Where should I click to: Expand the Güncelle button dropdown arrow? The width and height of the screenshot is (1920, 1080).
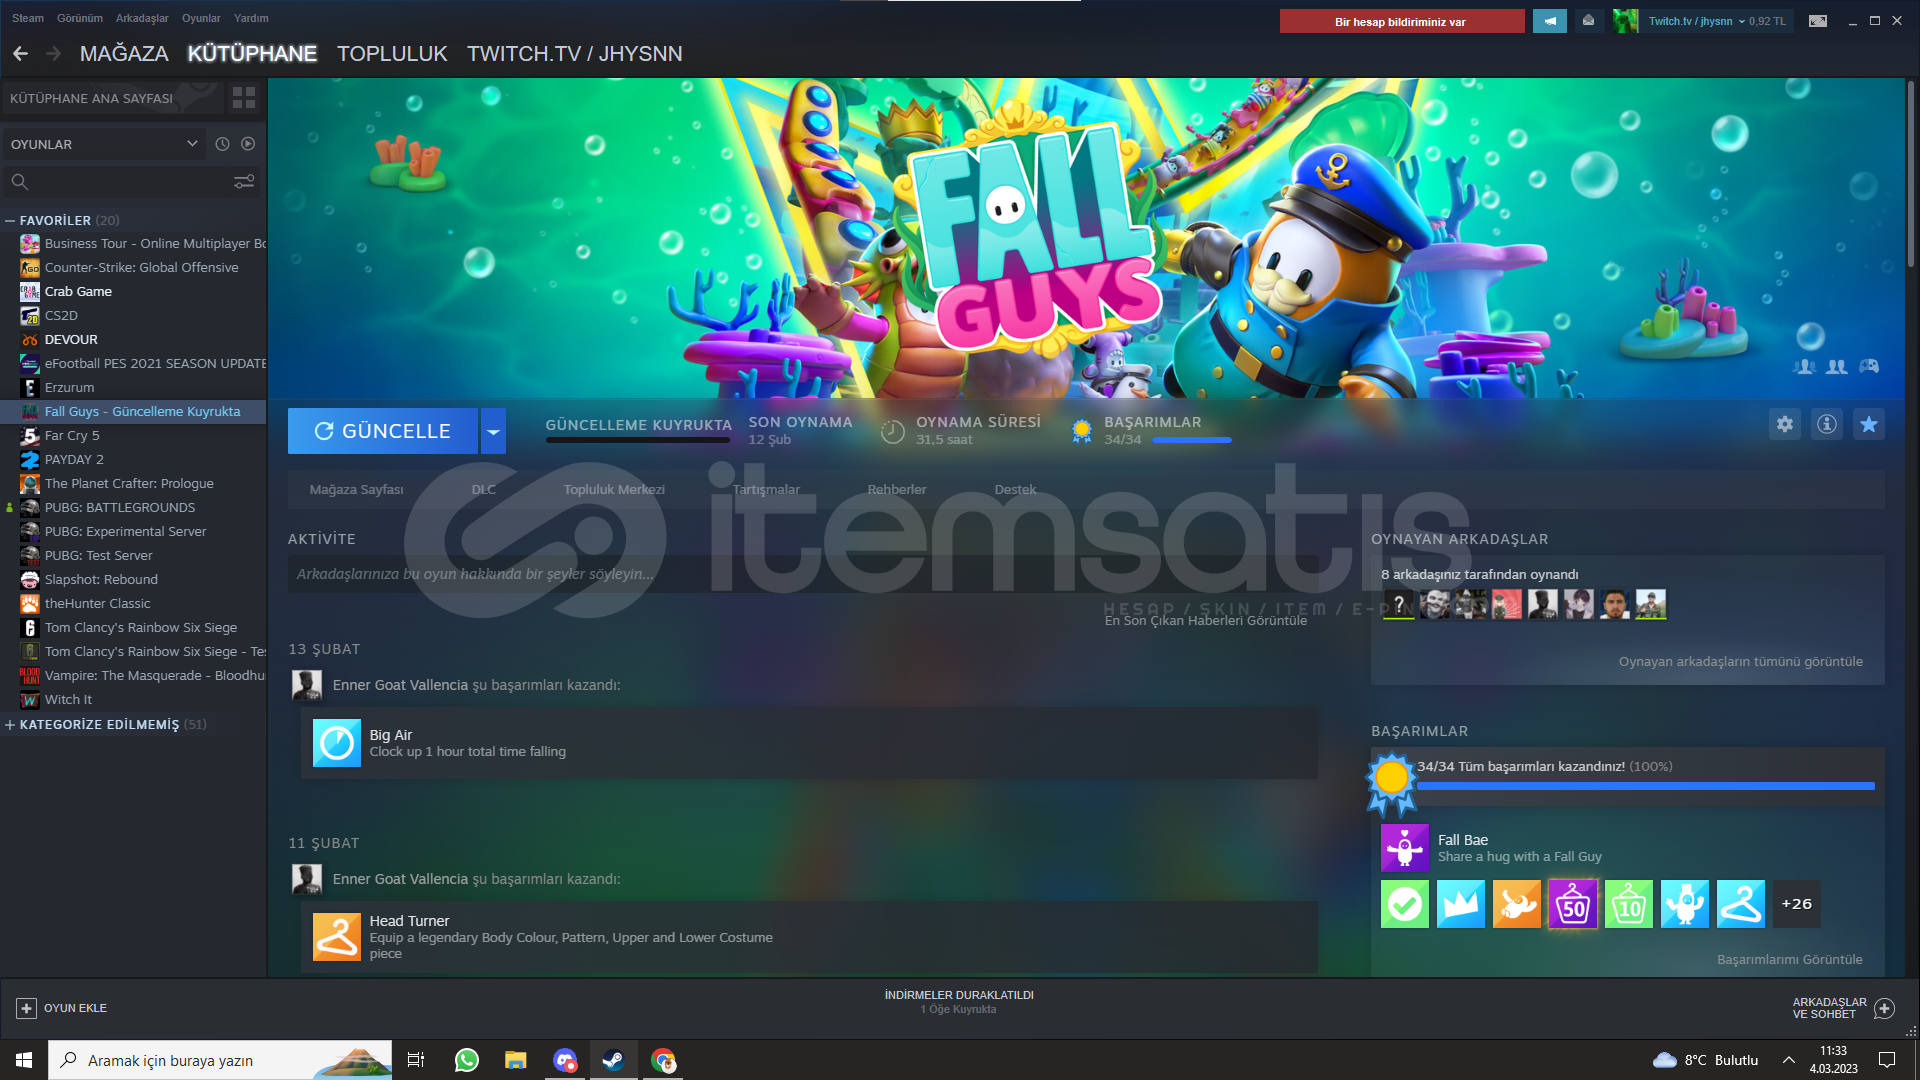[x=493, y=431]
